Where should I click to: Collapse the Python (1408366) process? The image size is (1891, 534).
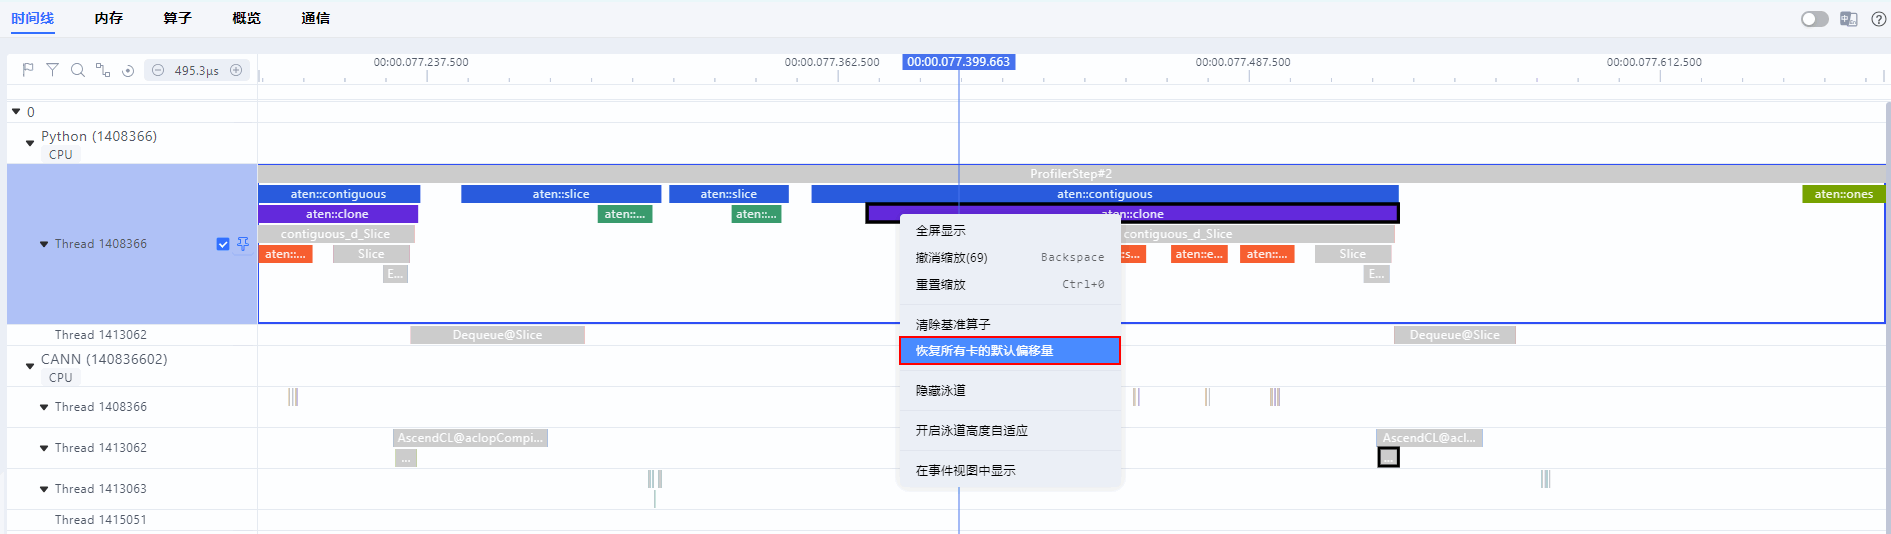pos(30,143)
